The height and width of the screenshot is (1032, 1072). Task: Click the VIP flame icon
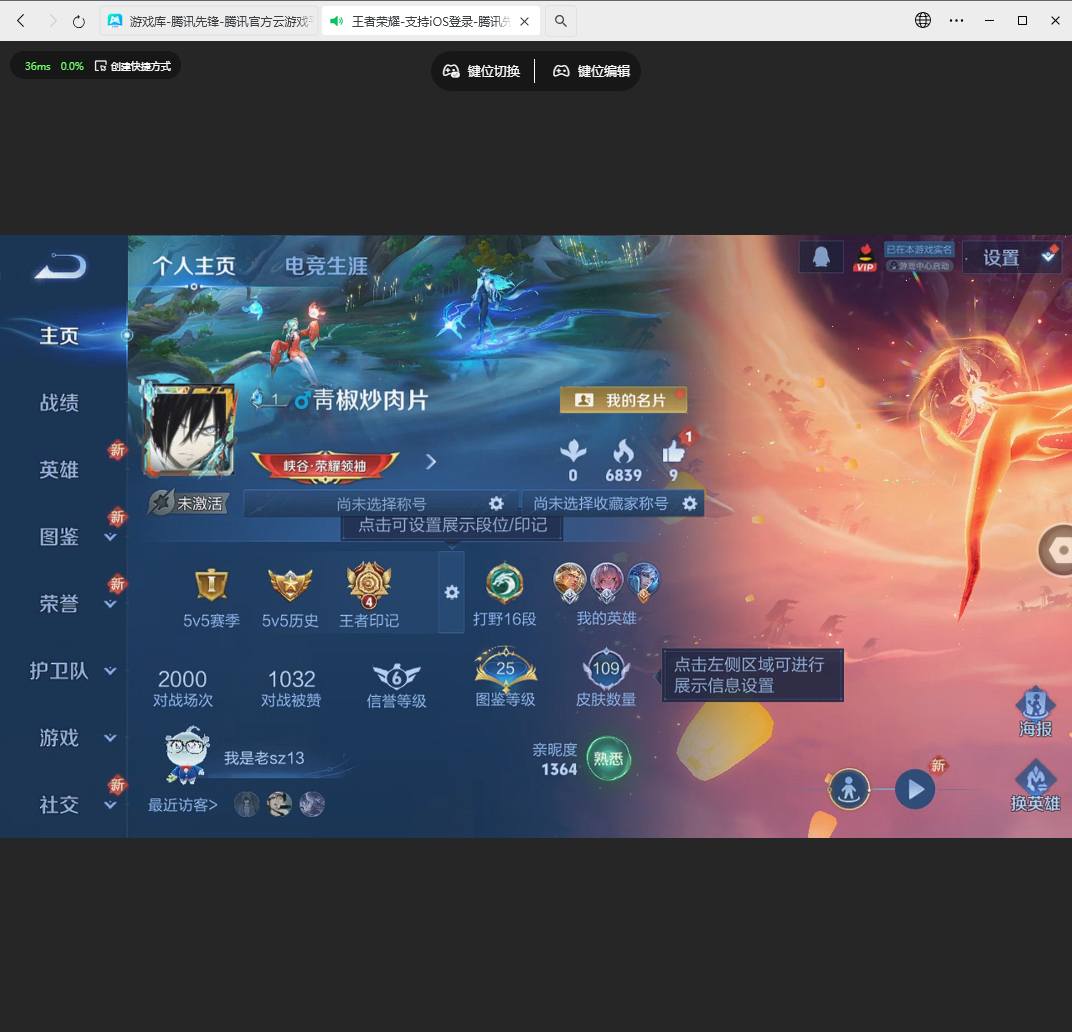pos(864,258)
